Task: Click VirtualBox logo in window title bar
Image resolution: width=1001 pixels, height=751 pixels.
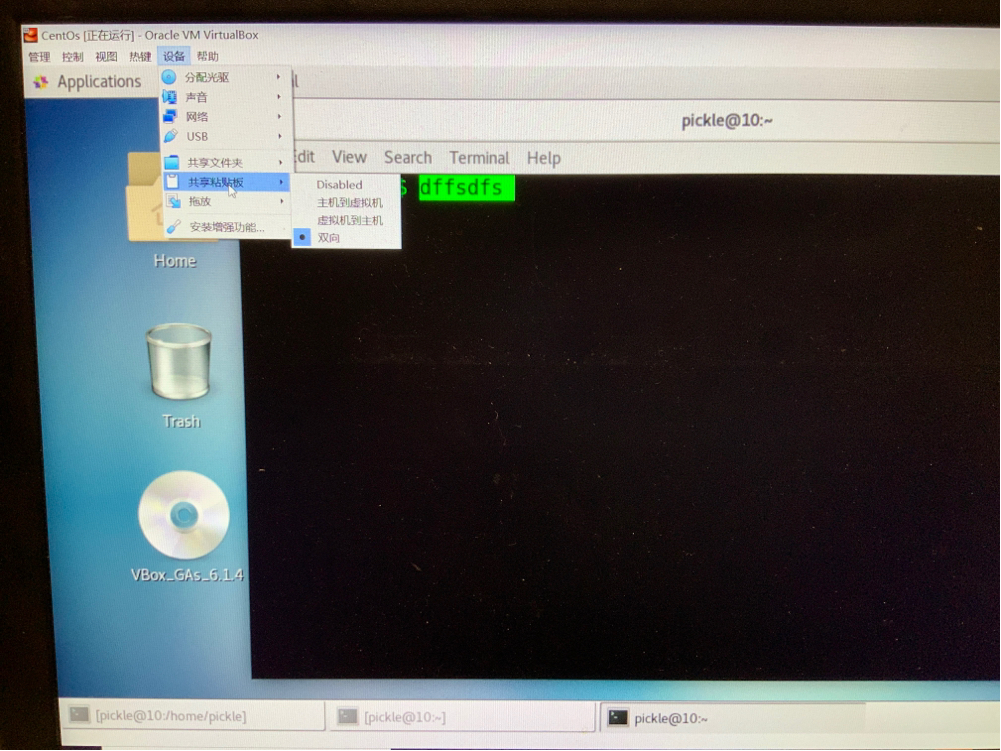Action: pos(30,35)
